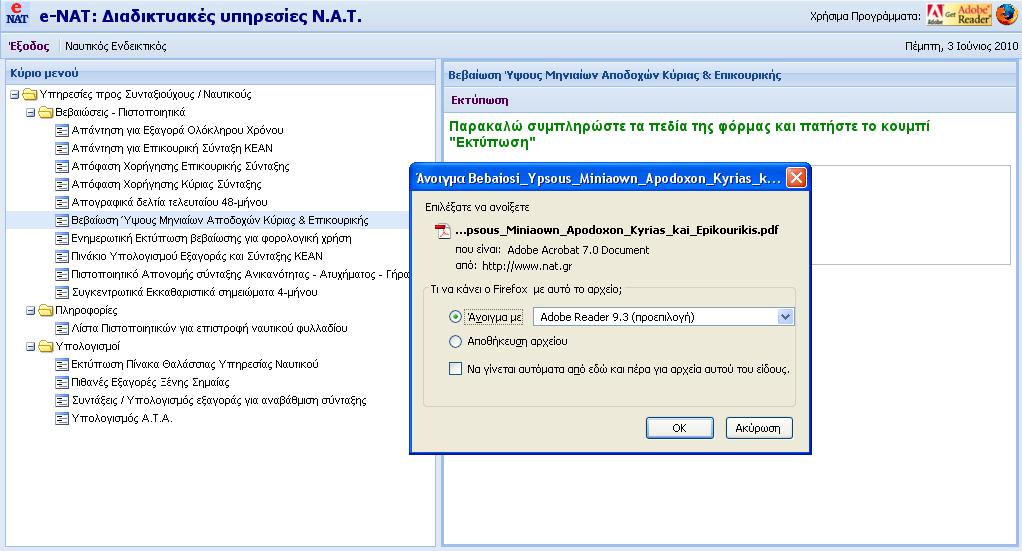1022x551 pixels.
Task: Click document icon of Απάντηση για Εξαγορά Ολόκληρου Χρόνου
Action: click(x=62, y=130)
